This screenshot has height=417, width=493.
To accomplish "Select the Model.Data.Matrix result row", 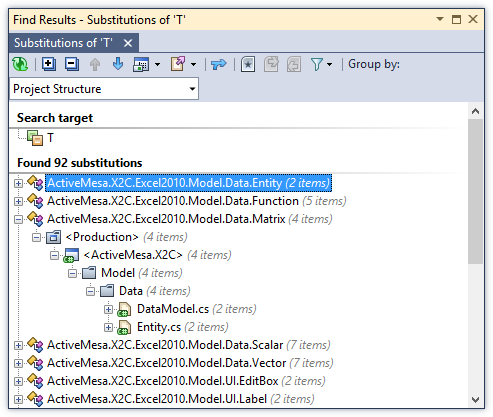I will tap(190, 219).
